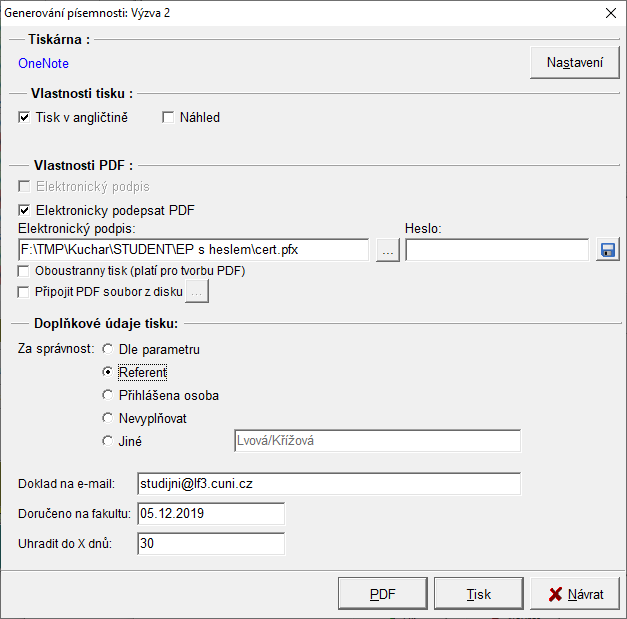Pick the Nevyplňovat radio button
This screenshot has width=627, height=619.
(108, 418)
